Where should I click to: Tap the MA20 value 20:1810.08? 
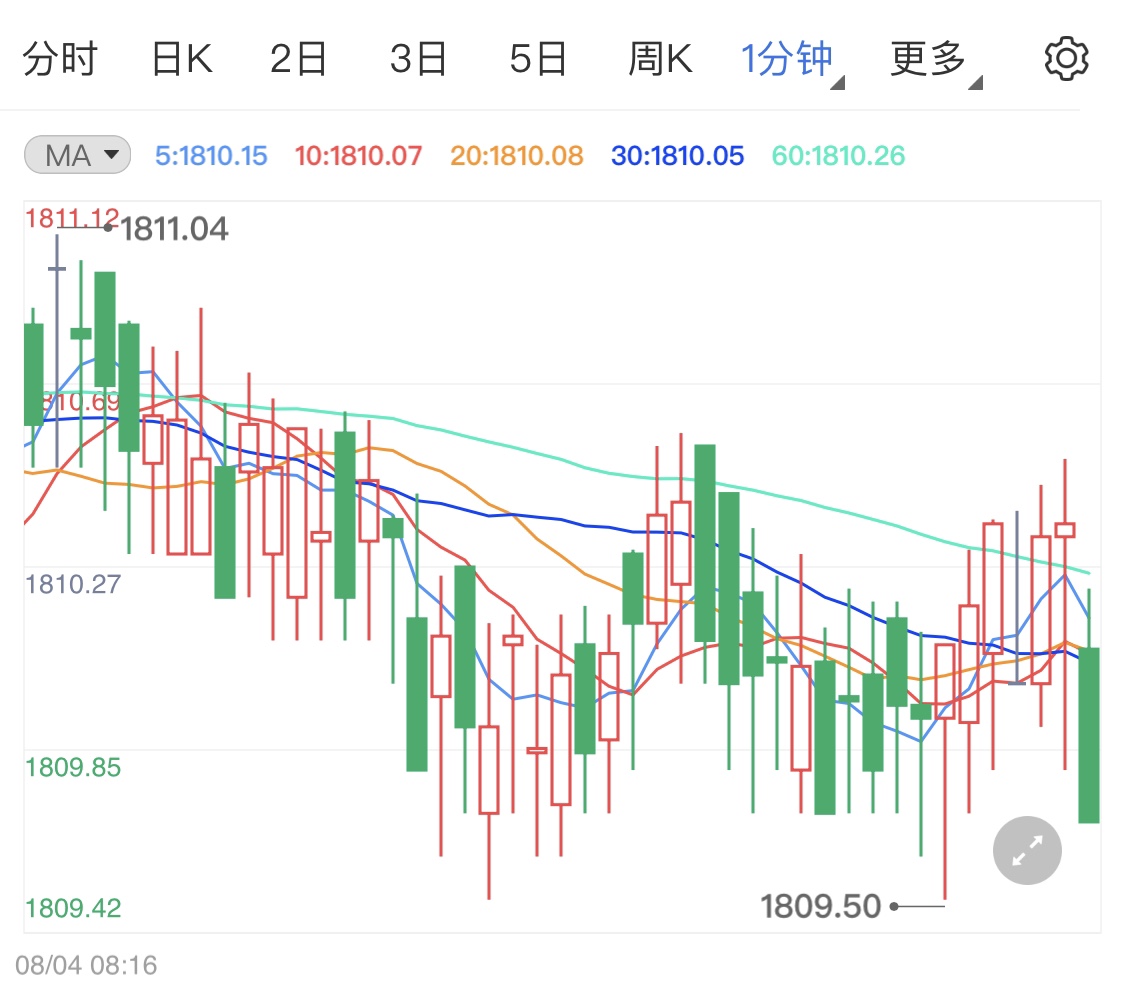coord(517,156)
